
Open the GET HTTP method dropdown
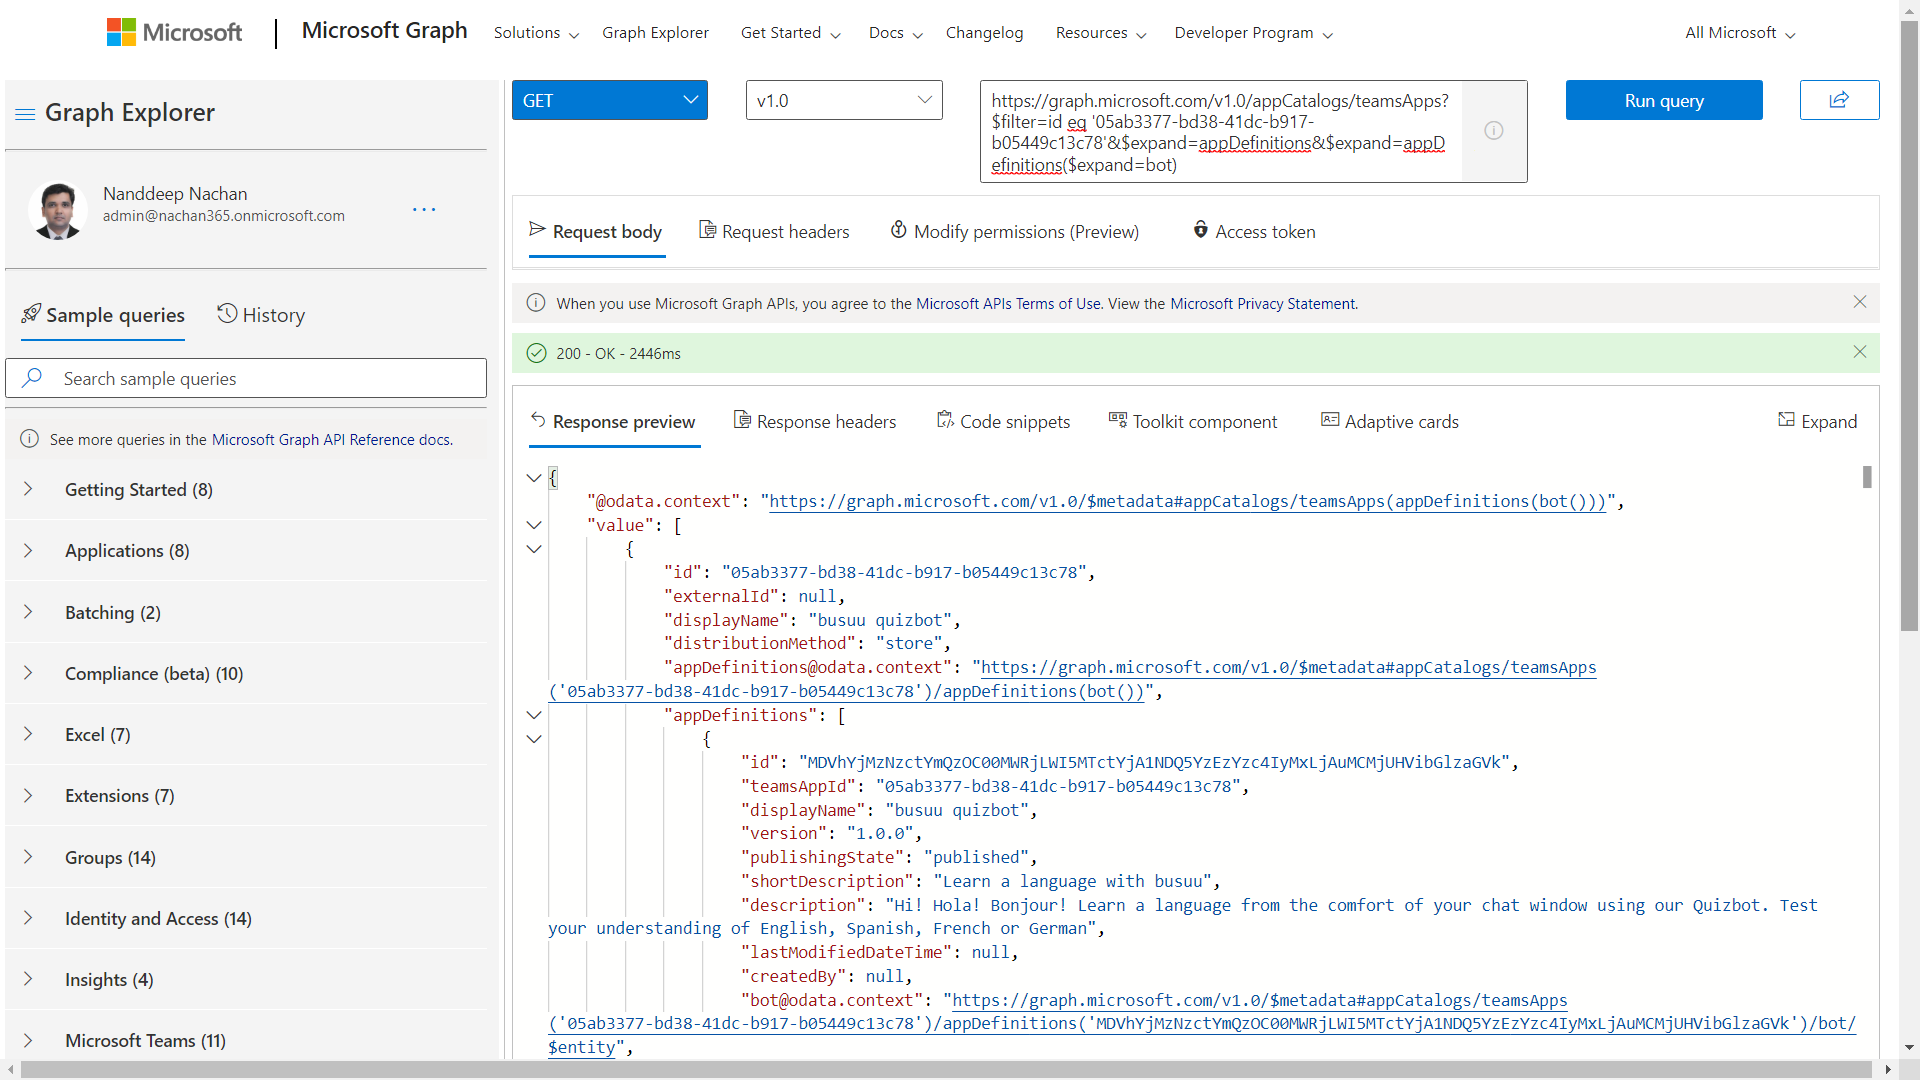point(609,100)
